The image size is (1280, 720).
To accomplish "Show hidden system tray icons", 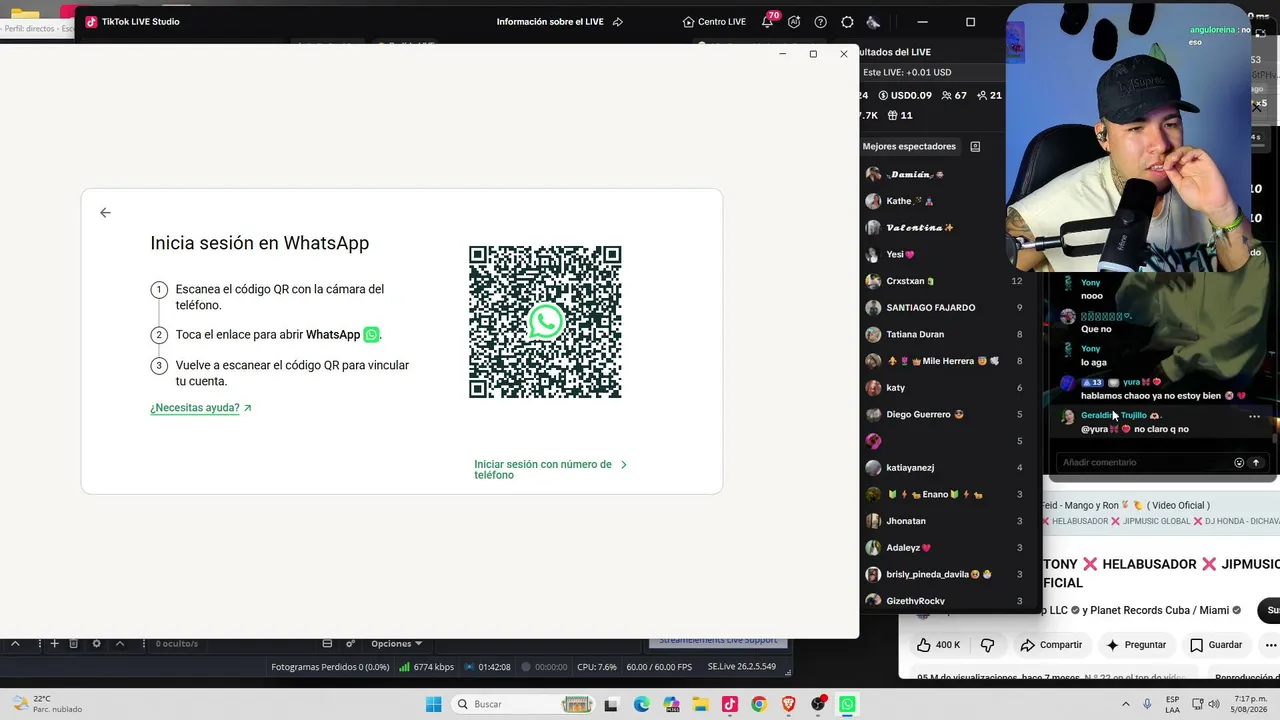I will (x=1126, y=704).
